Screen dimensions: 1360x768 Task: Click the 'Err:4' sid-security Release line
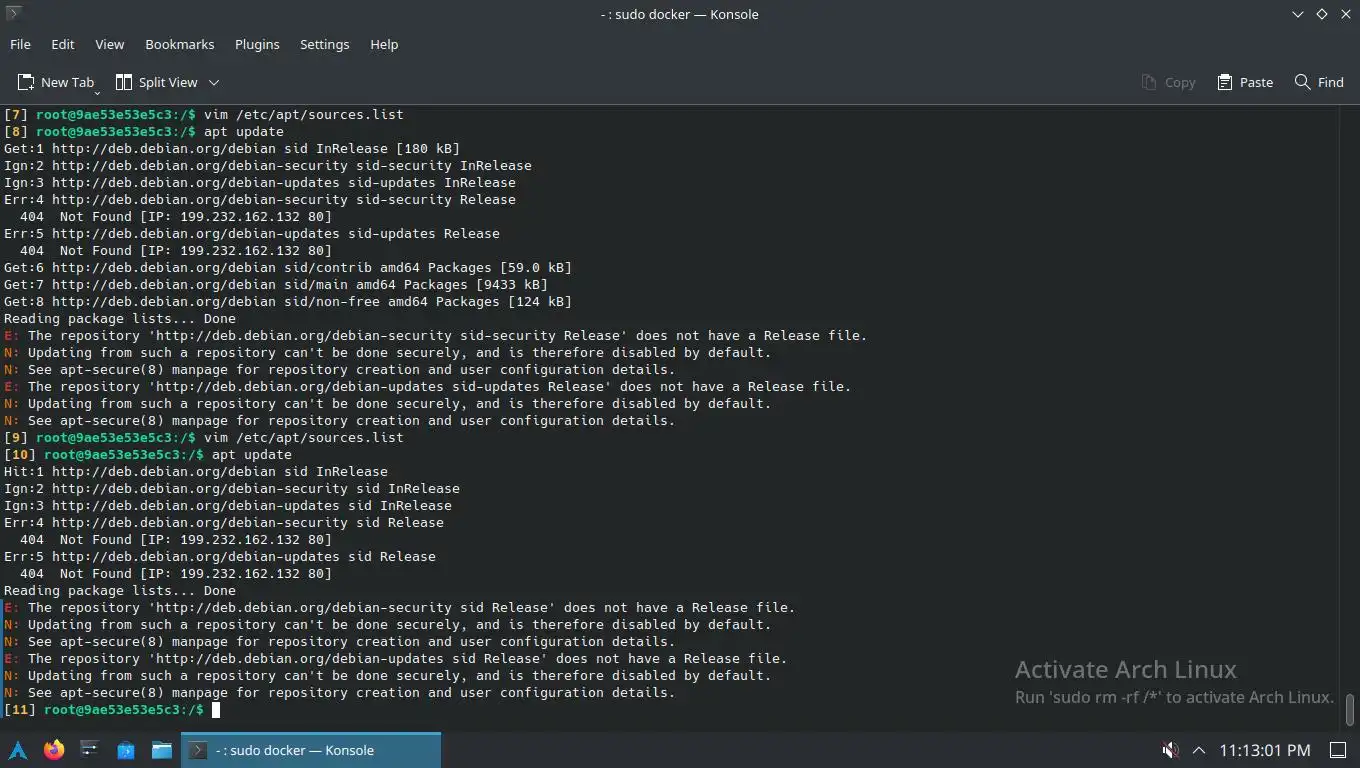pyautogui.click(x=260, y=199)
